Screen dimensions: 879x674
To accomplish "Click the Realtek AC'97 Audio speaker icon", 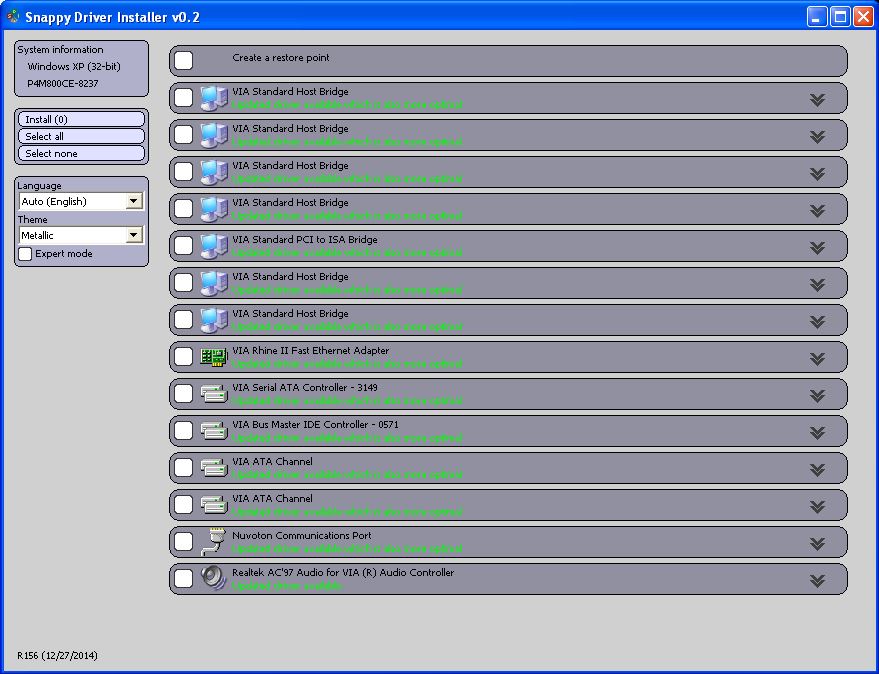I will click(x=214, y=579).
